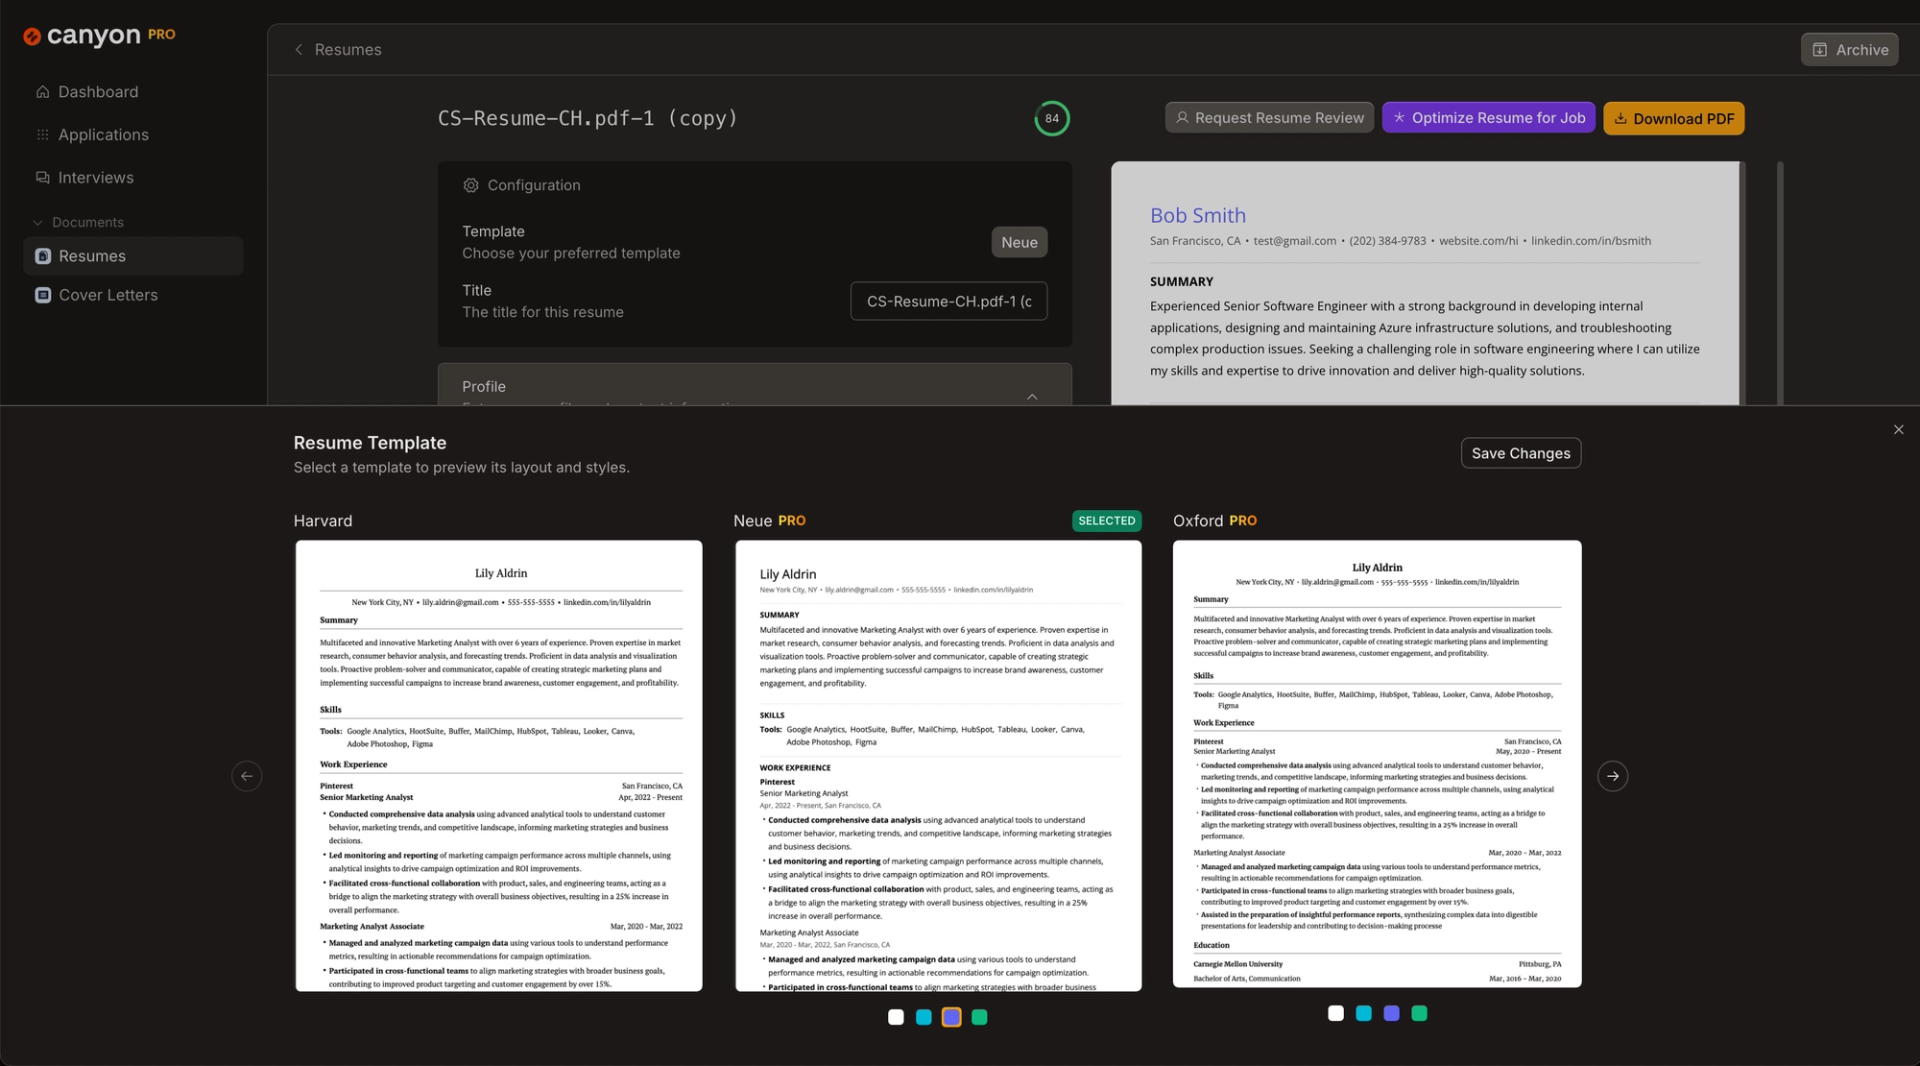Pick the white color swatch under Neue
Image resolution: width=1920 pixels, height=1066 pixels.
click(895, 1017)
